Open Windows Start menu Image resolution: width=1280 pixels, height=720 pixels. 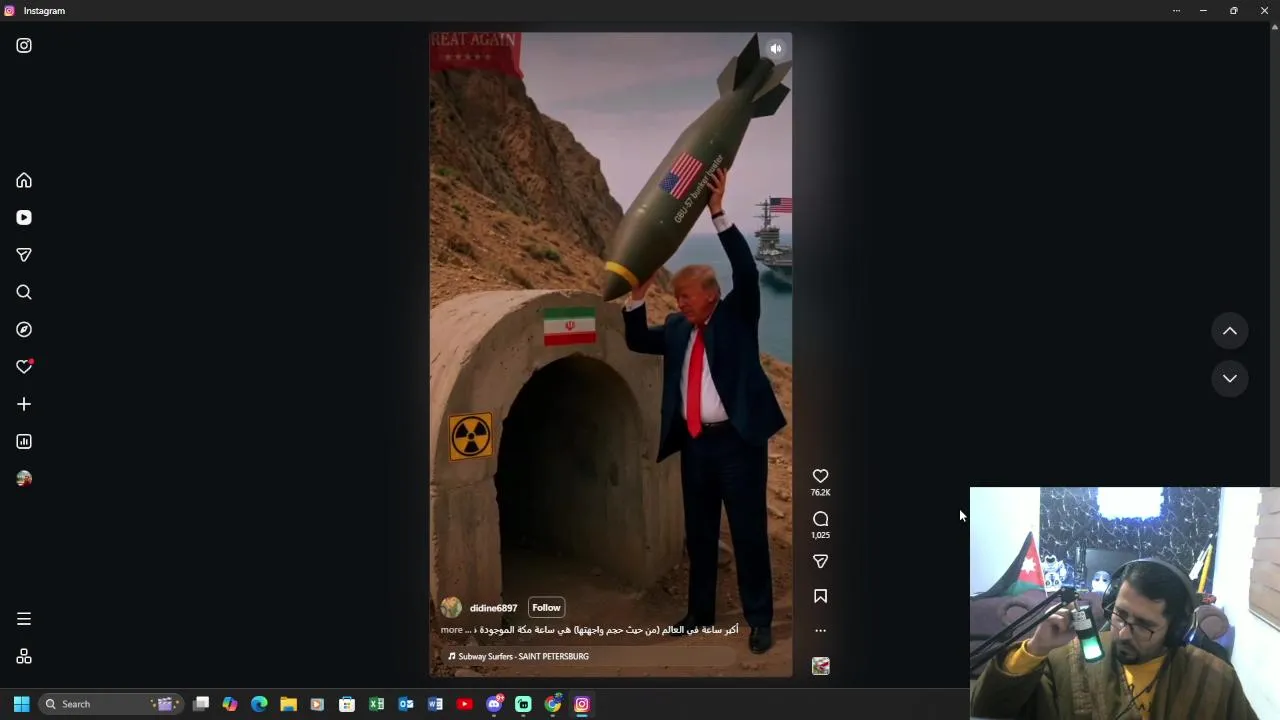(21, 704)
